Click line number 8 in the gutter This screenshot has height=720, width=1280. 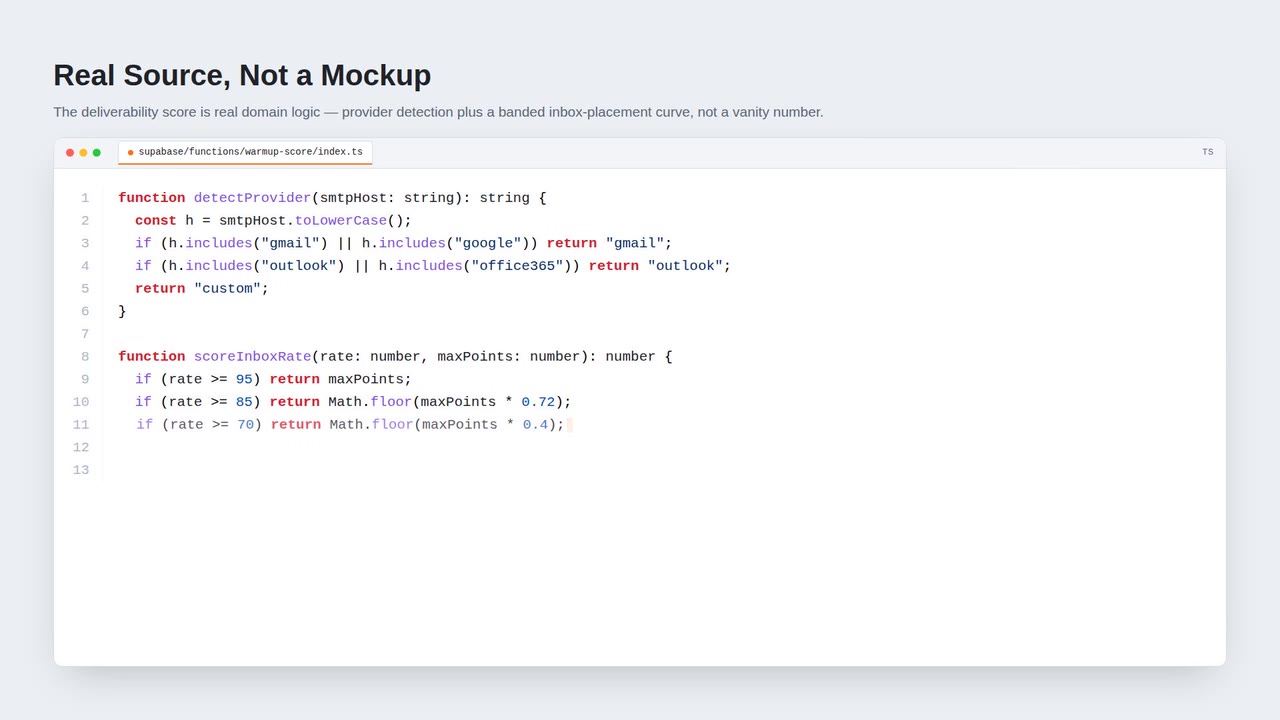pyautogui.click(x=85, y=357)
